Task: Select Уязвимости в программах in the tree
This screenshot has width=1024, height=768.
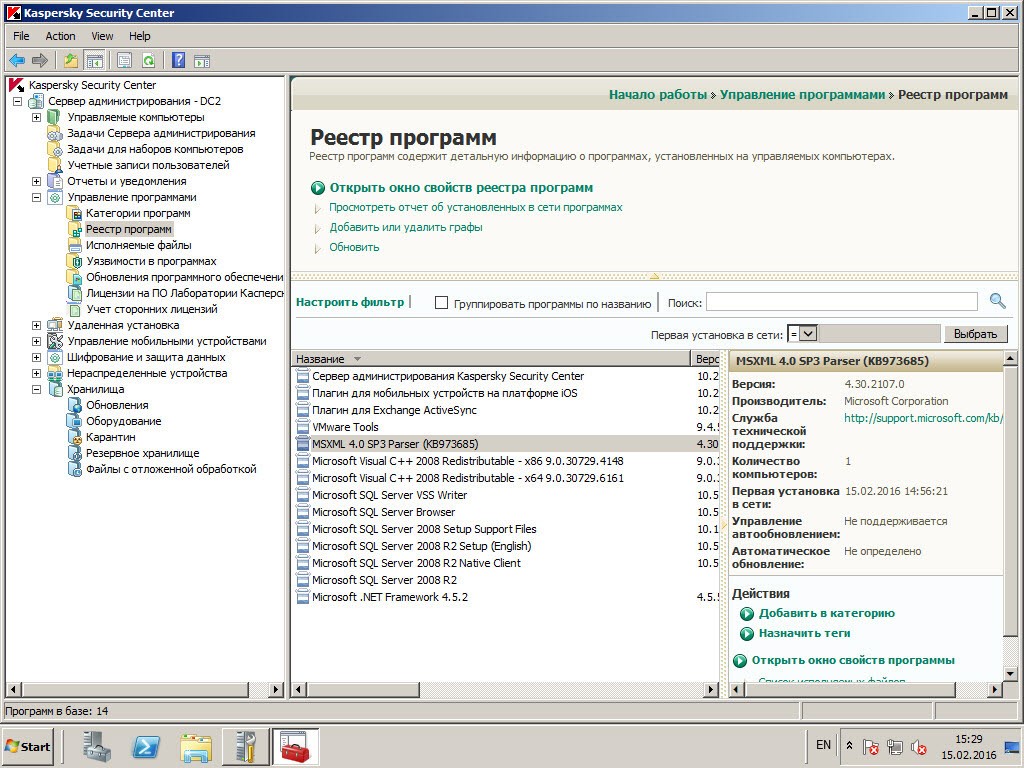Action: 150,261
